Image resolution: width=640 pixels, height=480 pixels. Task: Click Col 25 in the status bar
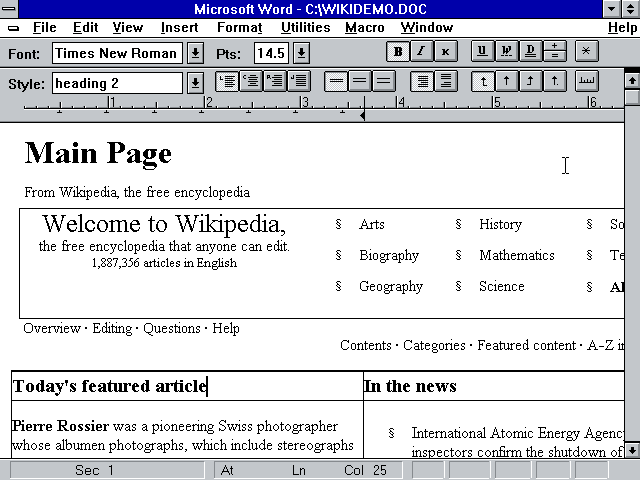tap(365, 470)
